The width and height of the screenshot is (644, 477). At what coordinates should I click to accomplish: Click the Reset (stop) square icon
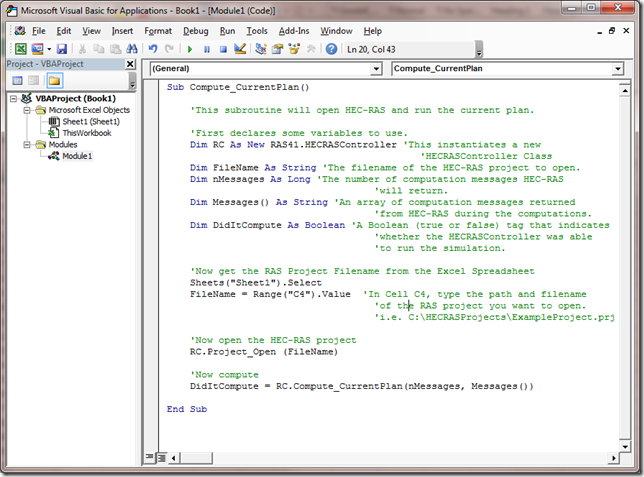(x=222, y=48)
